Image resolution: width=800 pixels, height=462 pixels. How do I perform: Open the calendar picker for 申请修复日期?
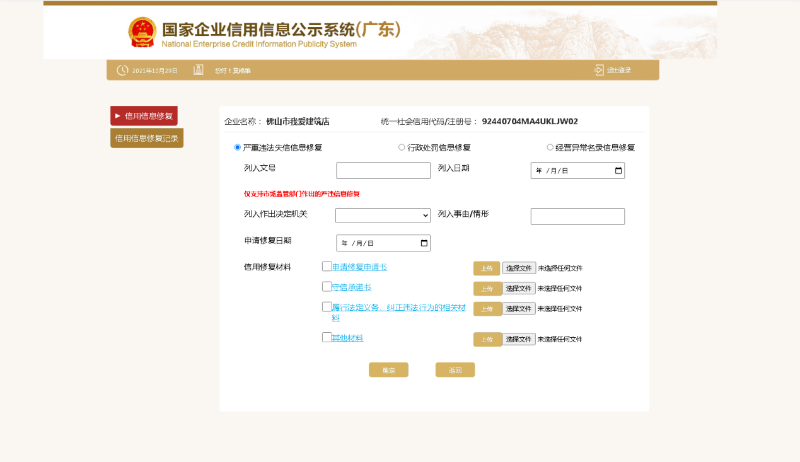point(424,243)
